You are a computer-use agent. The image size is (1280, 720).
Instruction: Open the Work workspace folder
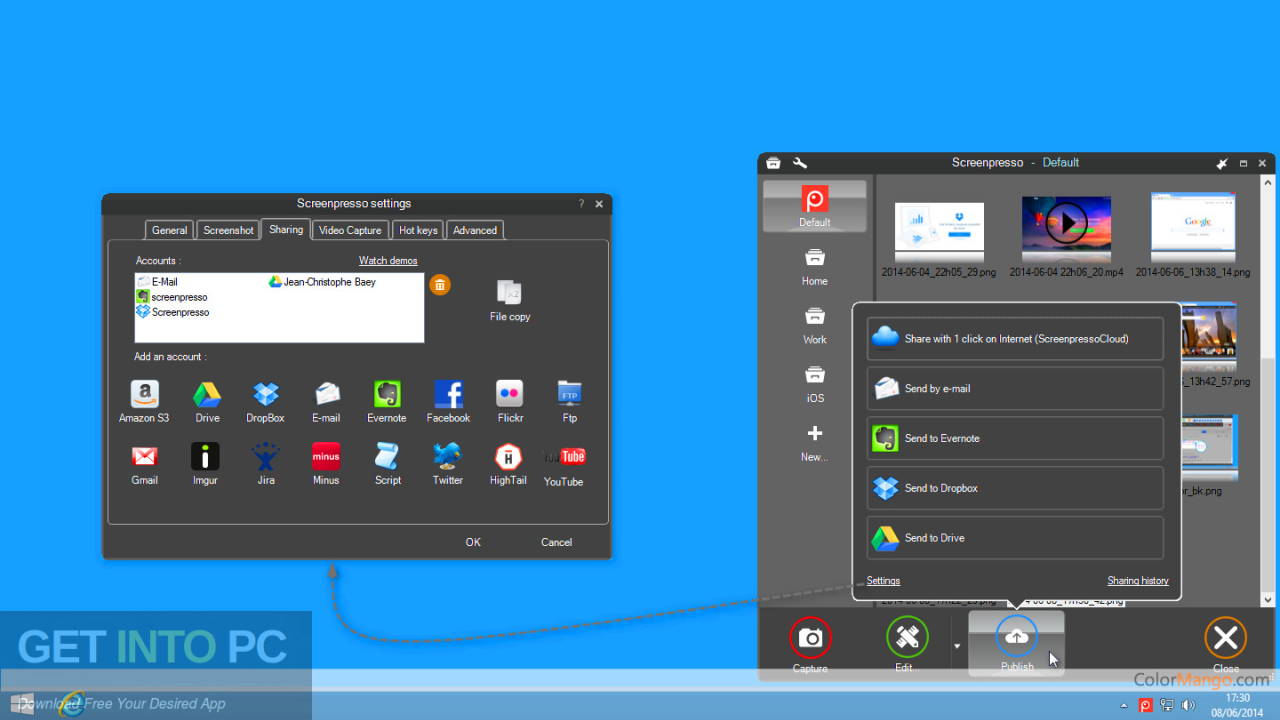814,325
